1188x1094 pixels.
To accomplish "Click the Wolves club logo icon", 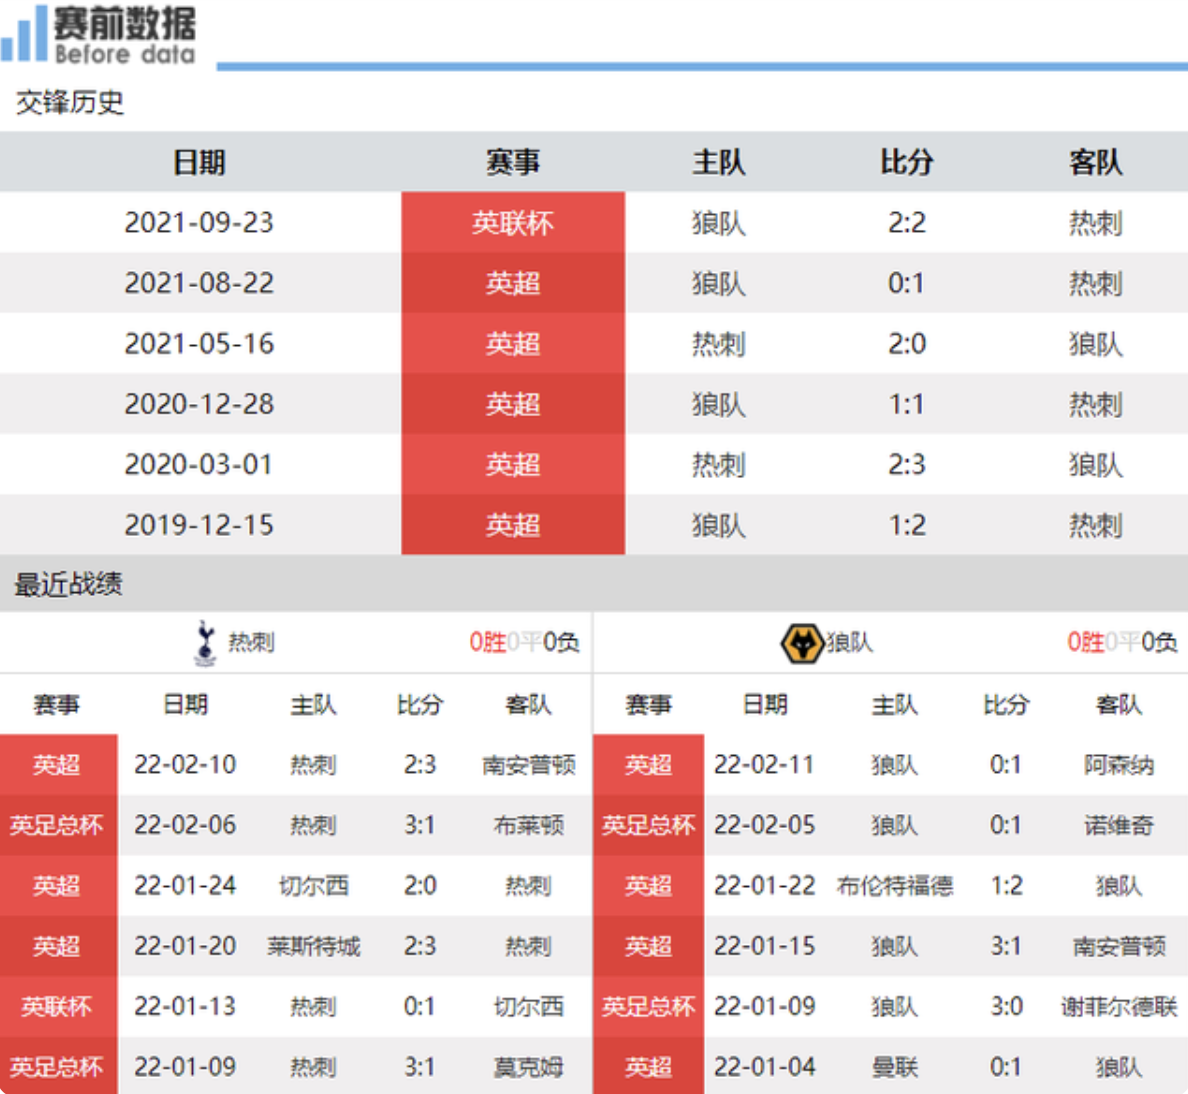I will tap(800, 643).
